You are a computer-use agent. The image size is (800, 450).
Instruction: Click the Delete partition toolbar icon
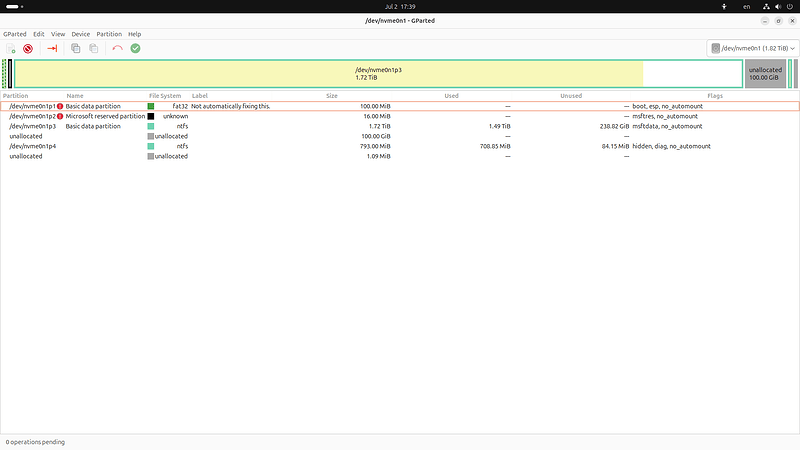[28, 48]
